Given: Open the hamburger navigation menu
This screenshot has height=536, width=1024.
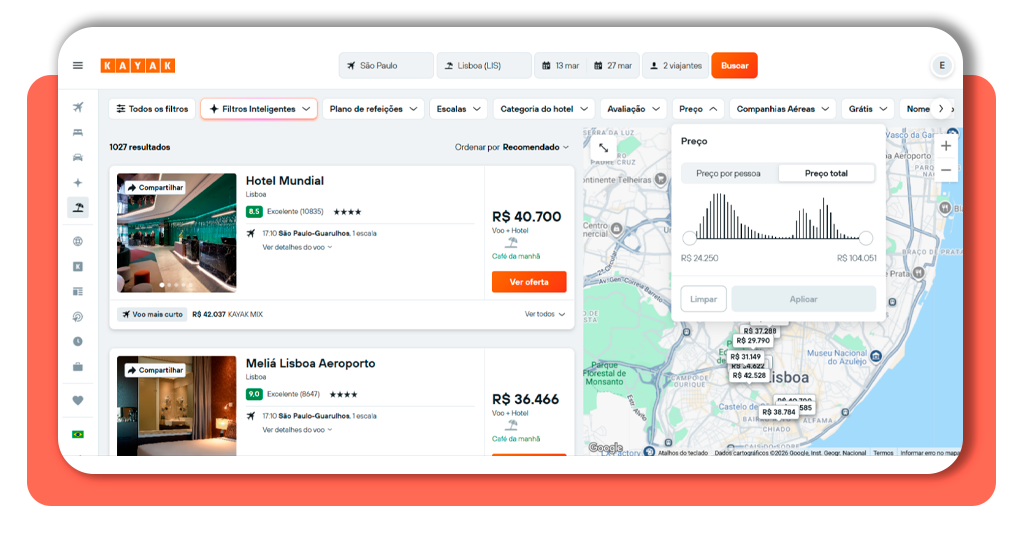Looking at the screenshot, I should 78,65.
